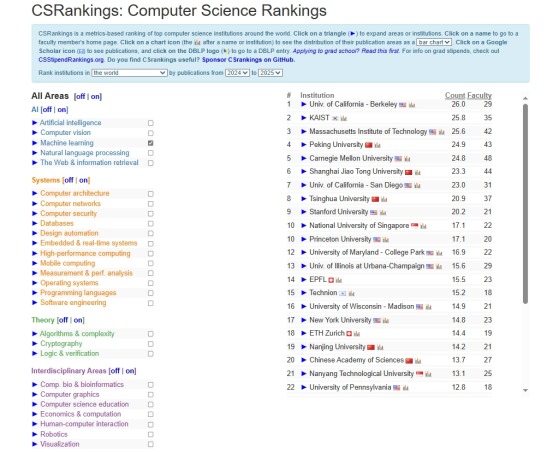This screenshot has width=554, height=452.
Task: Turn Systems areas off
Action: 69,180
